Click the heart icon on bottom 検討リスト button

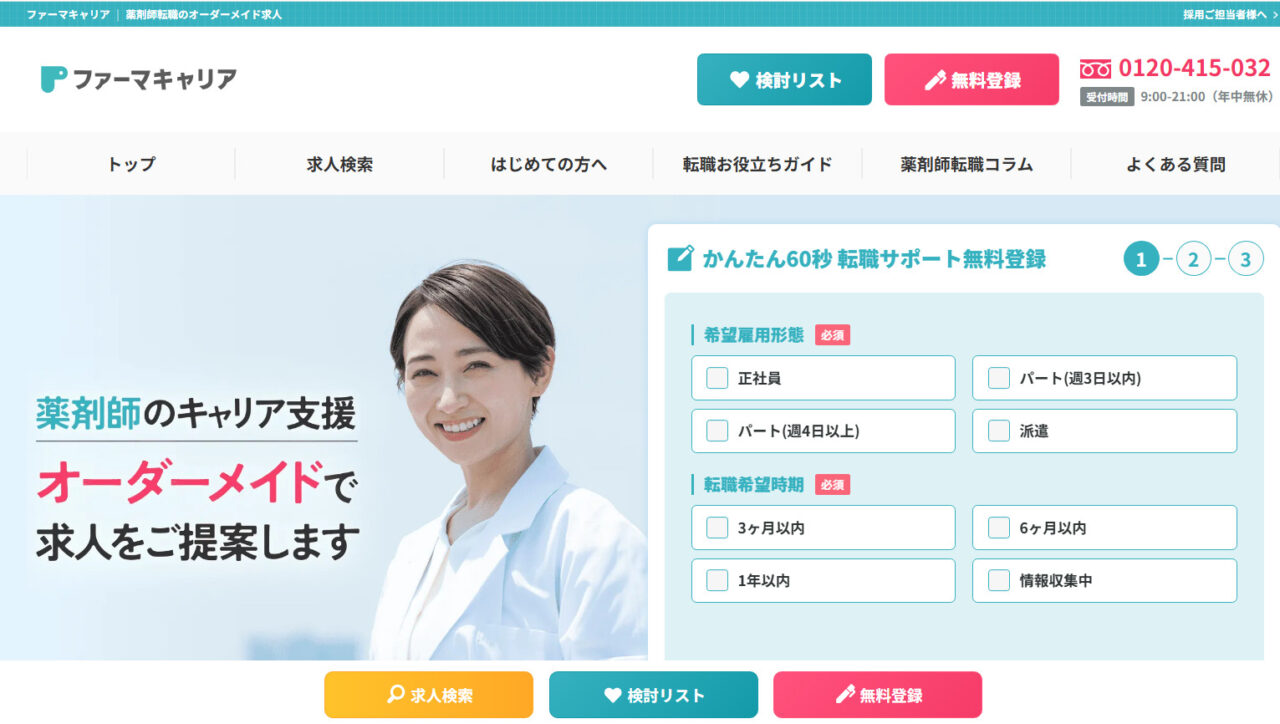click(x=612, y=695)
